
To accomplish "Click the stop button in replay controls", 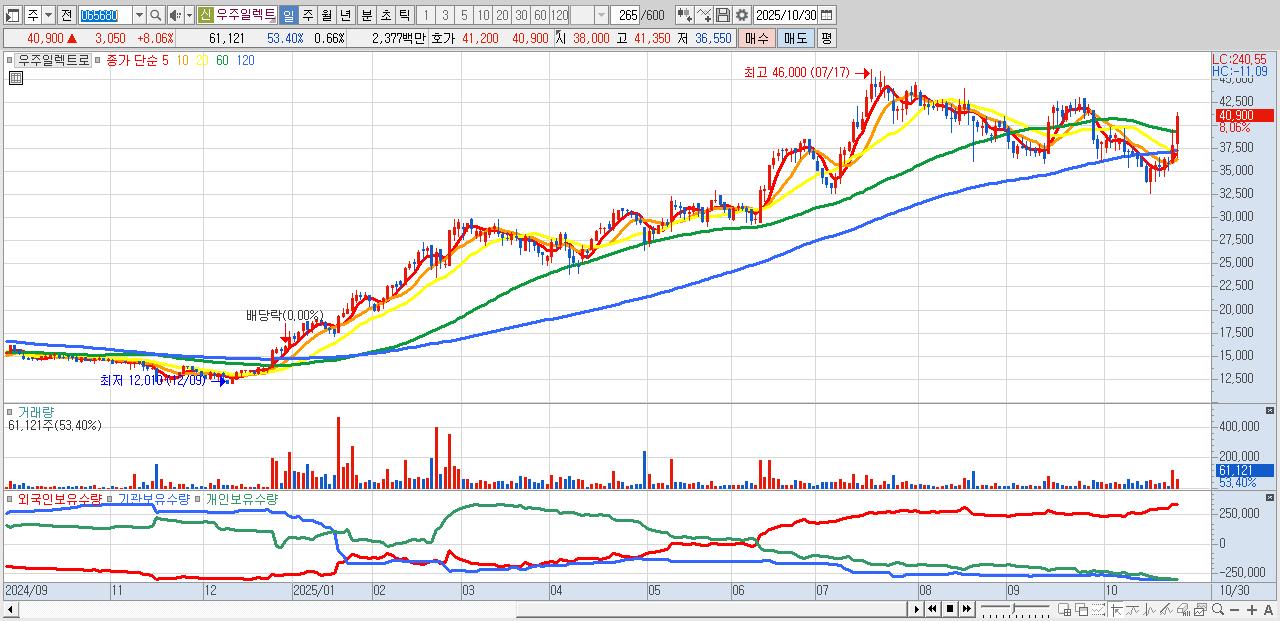I will pyautogui.click(x=950, y=609).
